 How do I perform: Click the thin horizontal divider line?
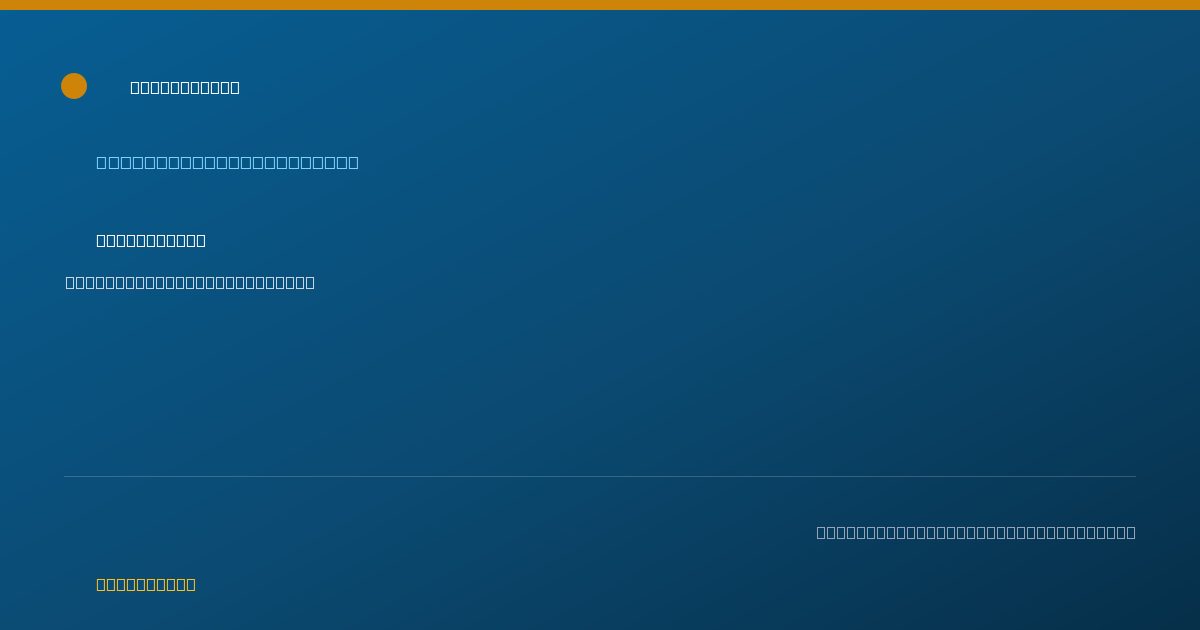(600, 476)
